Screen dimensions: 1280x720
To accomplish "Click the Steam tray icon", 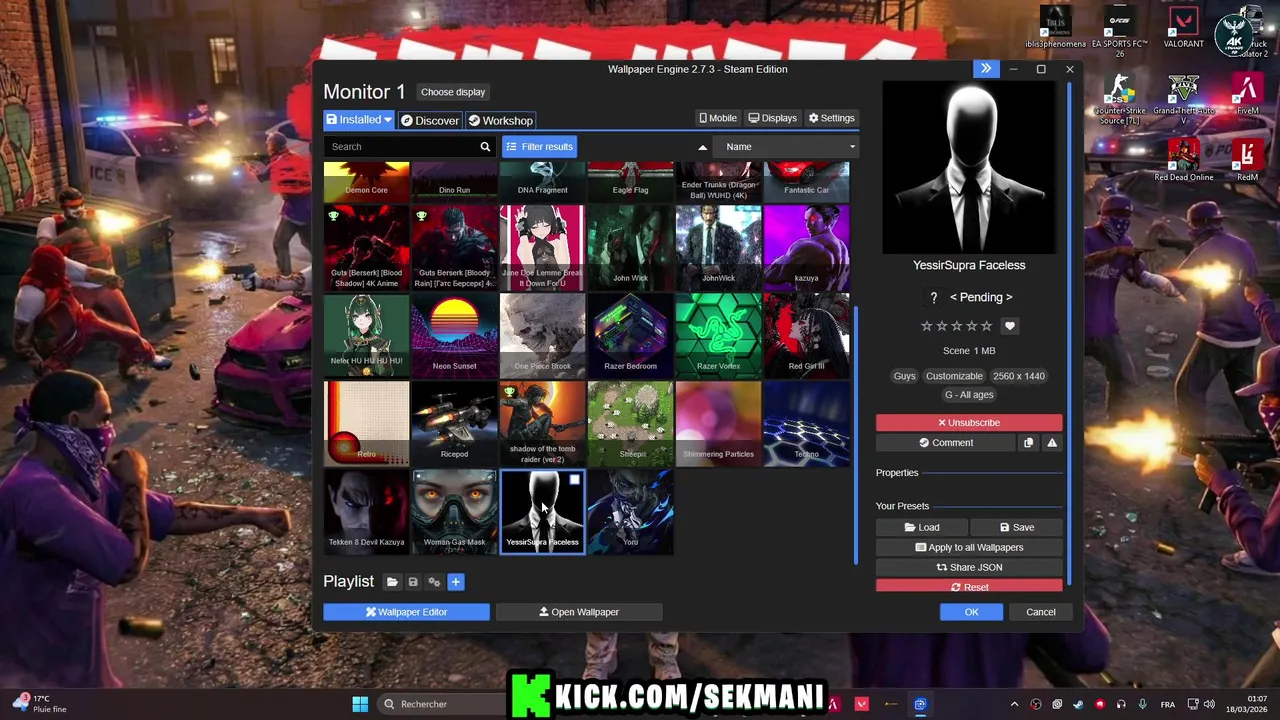I will [1078, 705].
